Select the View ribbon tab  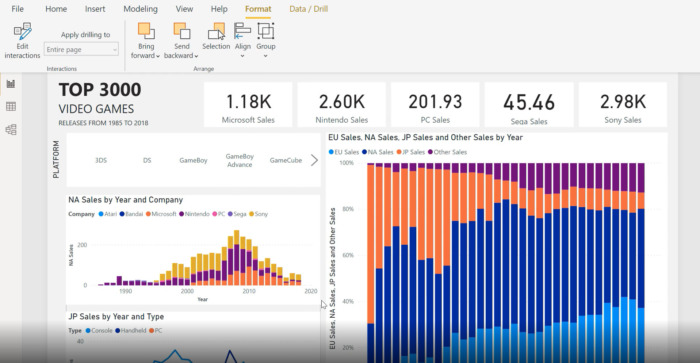point(184,9)
